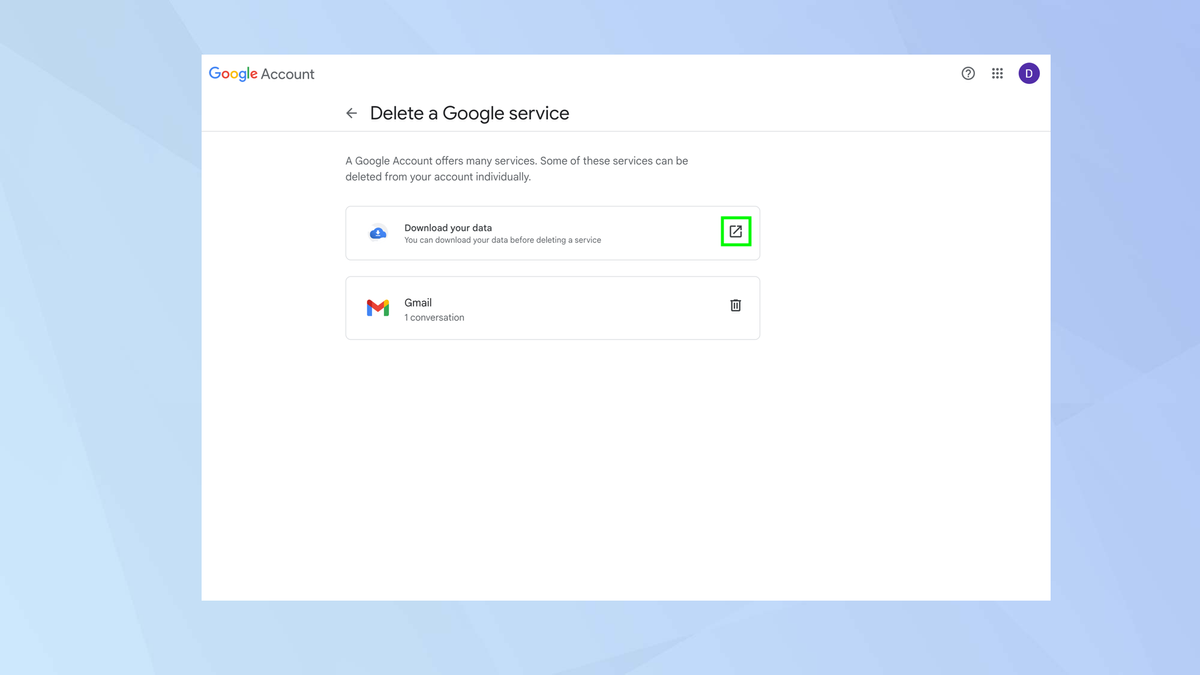Viewport: 1200px width, 675px height.
Task: Click the Gmail label text
Action: [417, 302]
